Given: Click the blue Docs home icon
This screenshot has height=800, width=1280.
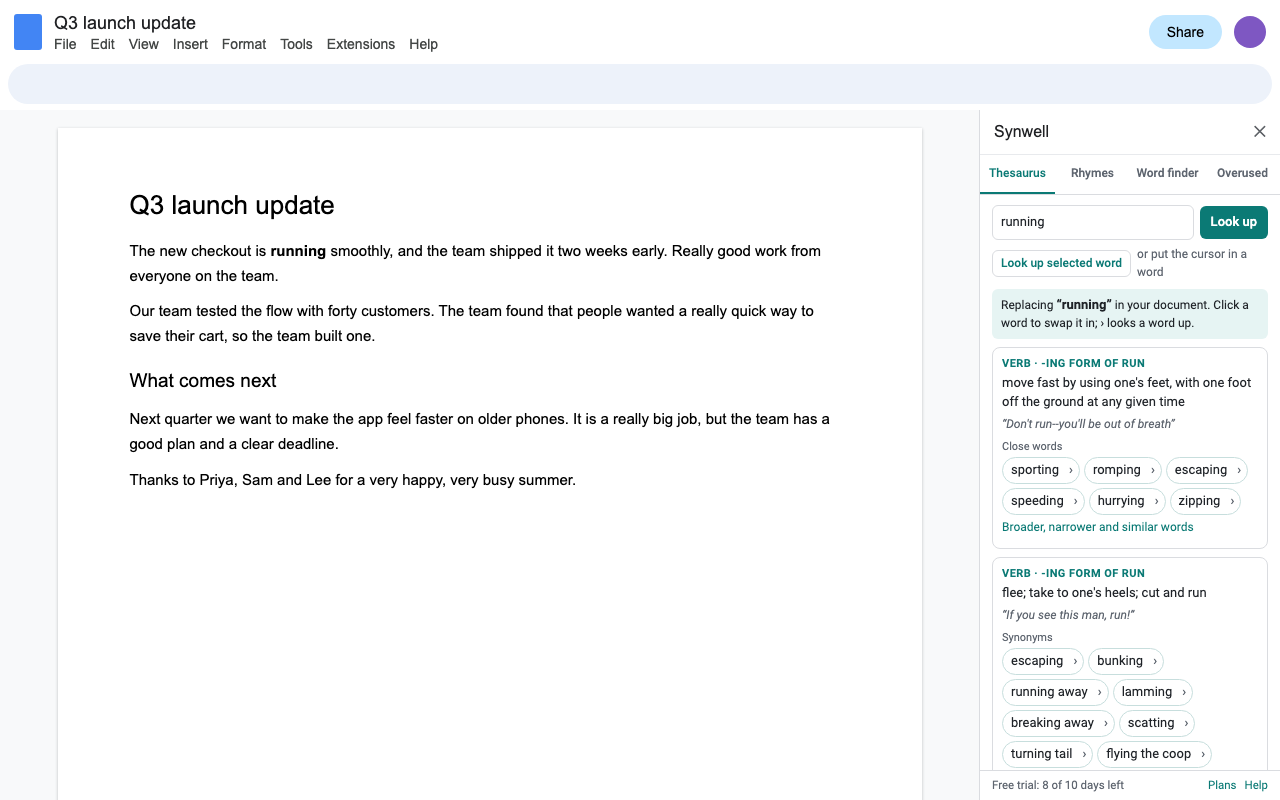Looking at the screenshot, I should (28, 32).
